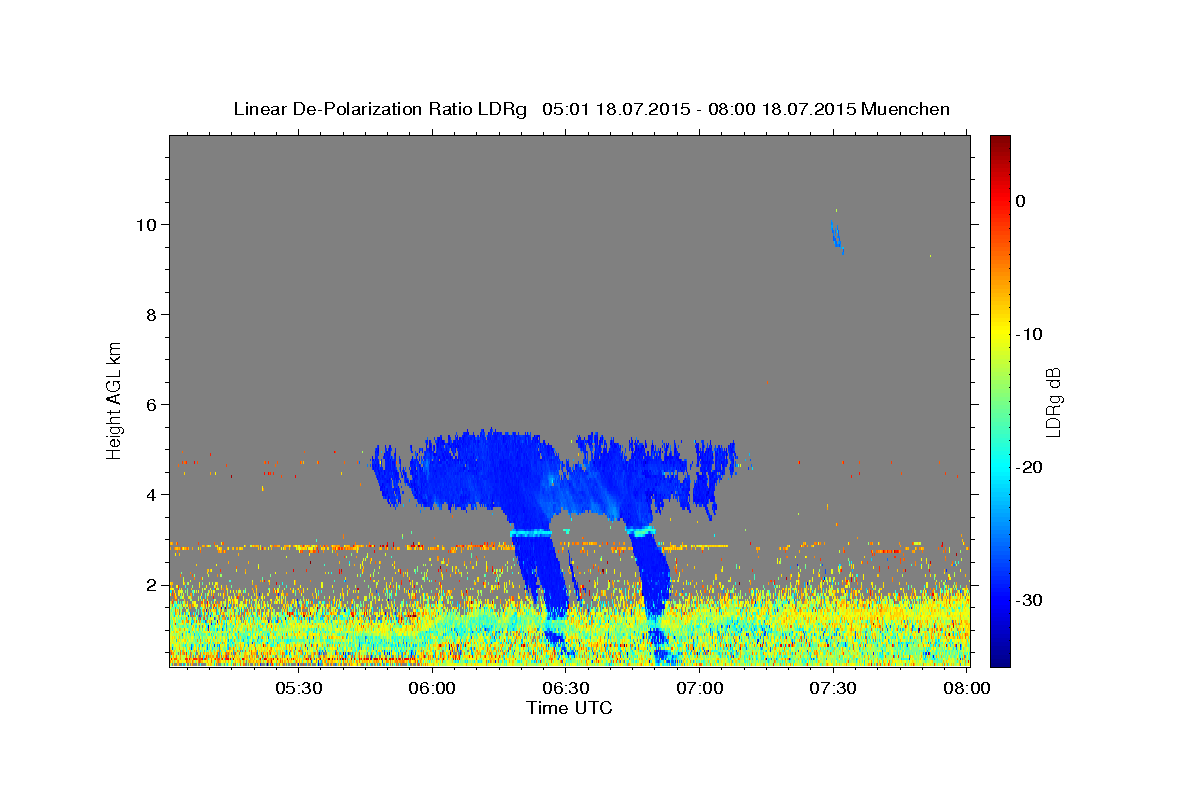Click the '07:30' time tick label

tap(833, 688)
